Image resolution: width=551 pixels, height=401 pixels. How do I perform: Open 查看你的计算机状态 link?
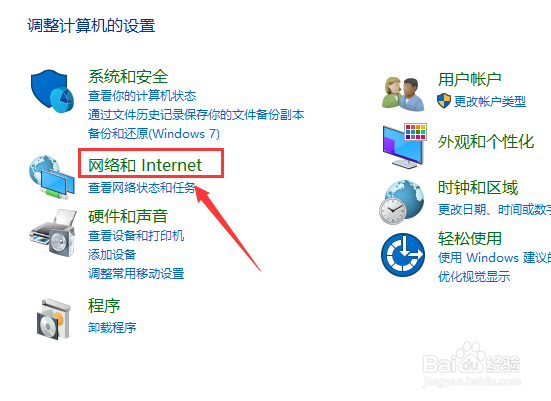tap(142, 96)
